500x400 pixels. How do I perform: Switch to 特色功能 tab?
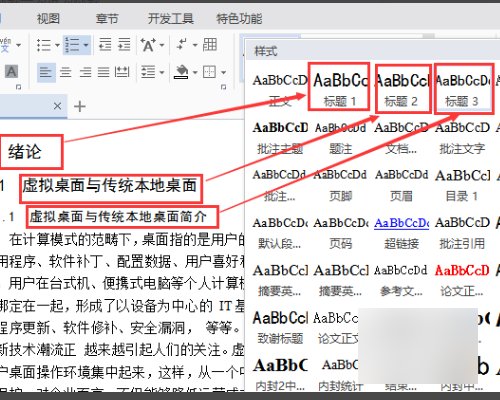tap(239, 19)
